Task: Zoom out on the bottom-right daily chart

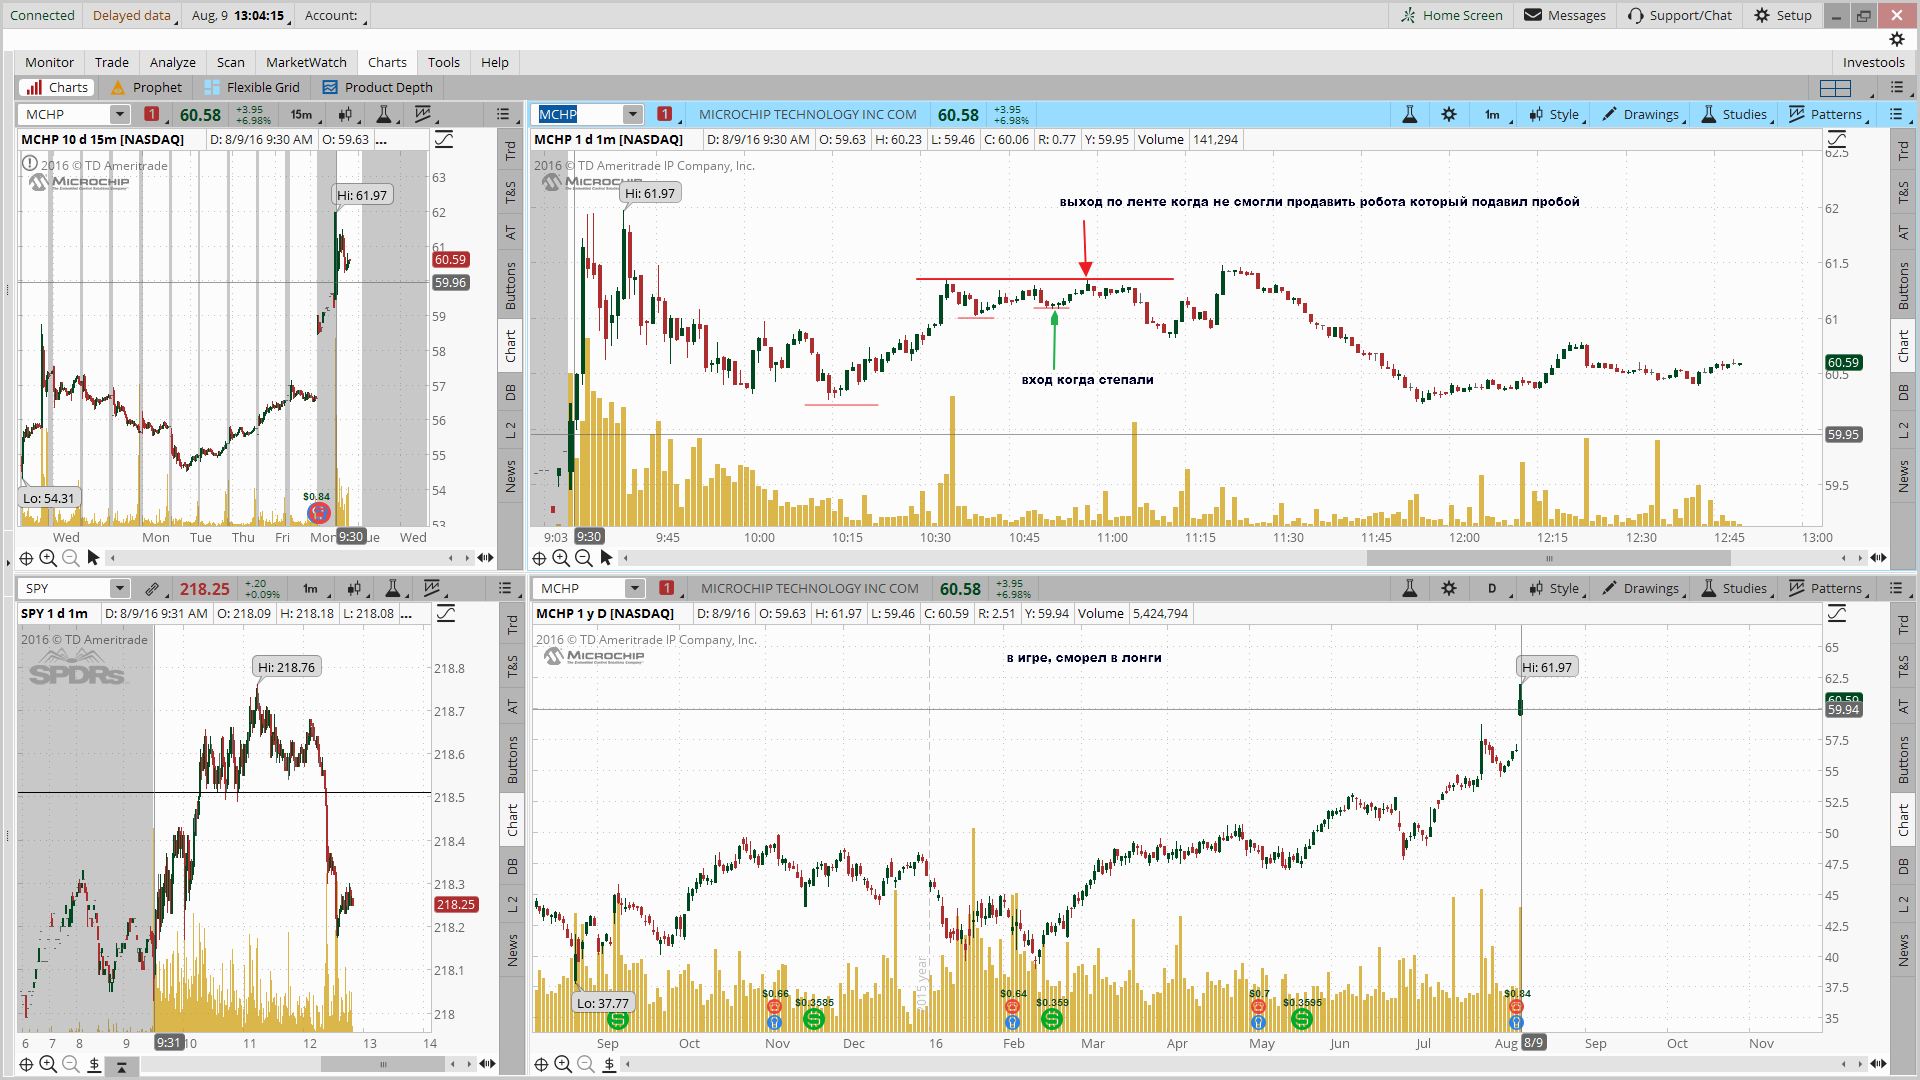Action: tap(586, 1064)
